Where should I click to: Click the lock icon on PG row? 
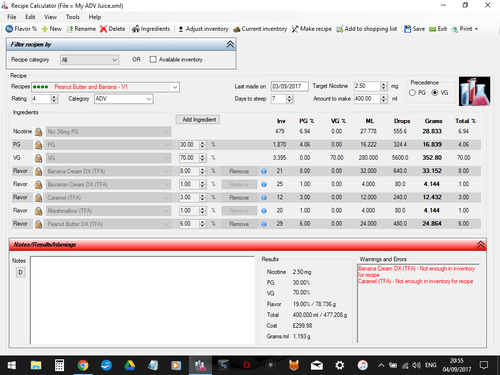(x=38, y=145)
